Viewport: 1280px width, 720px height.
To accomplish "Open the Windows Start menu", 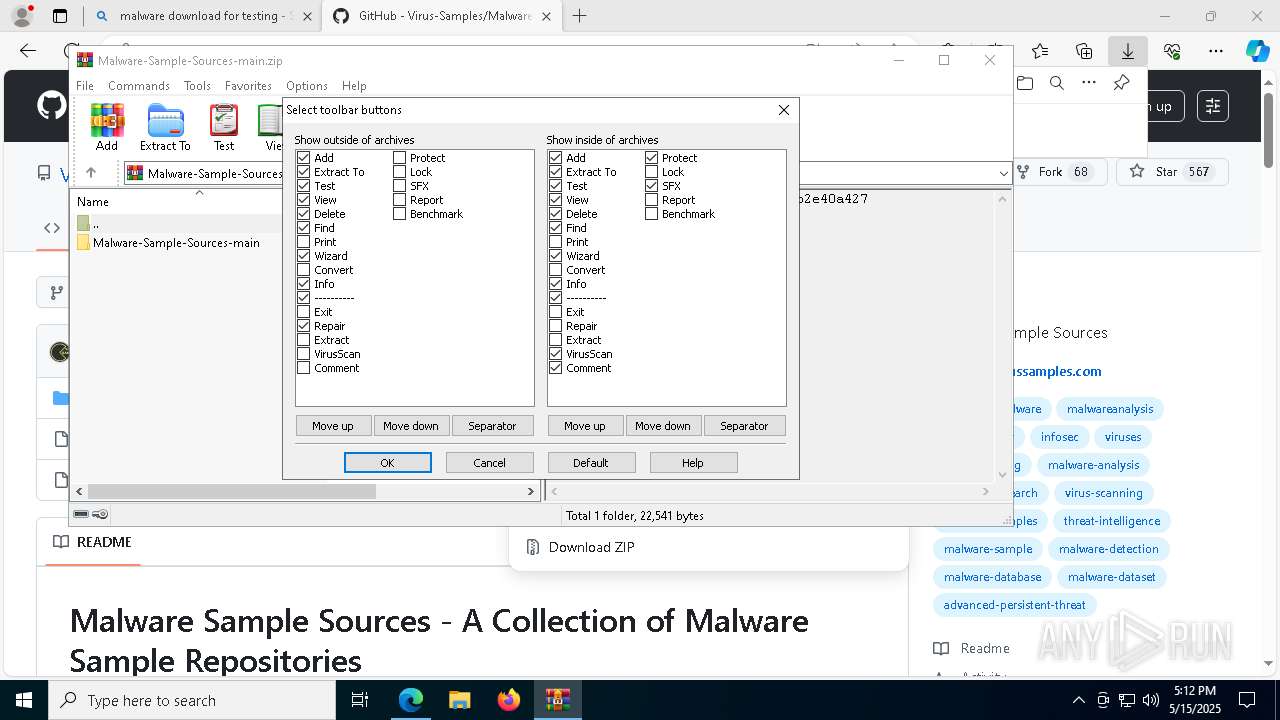I will coord(24,700).
